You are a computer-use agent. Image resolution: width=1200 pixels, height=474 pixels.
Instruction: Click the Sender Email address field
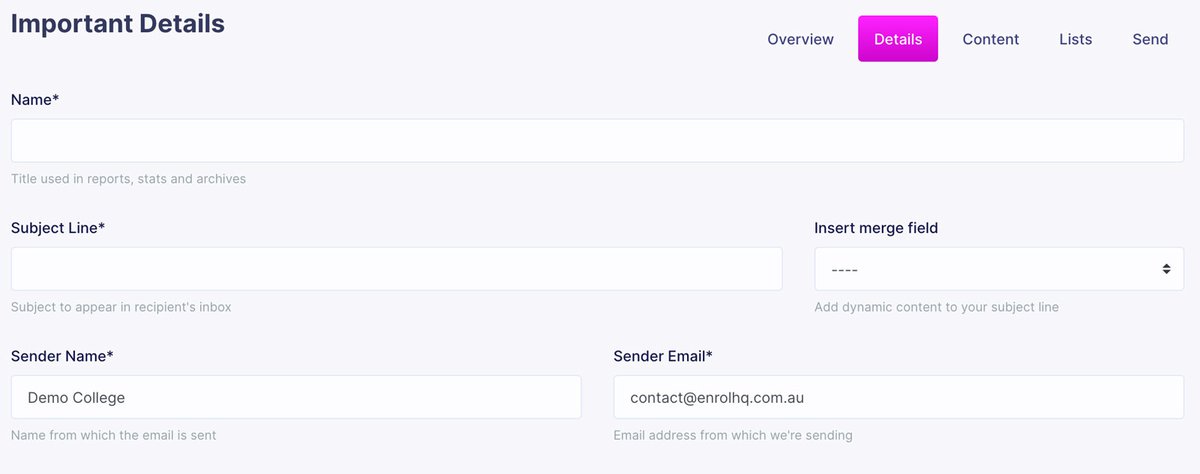[x=898, y=397]
